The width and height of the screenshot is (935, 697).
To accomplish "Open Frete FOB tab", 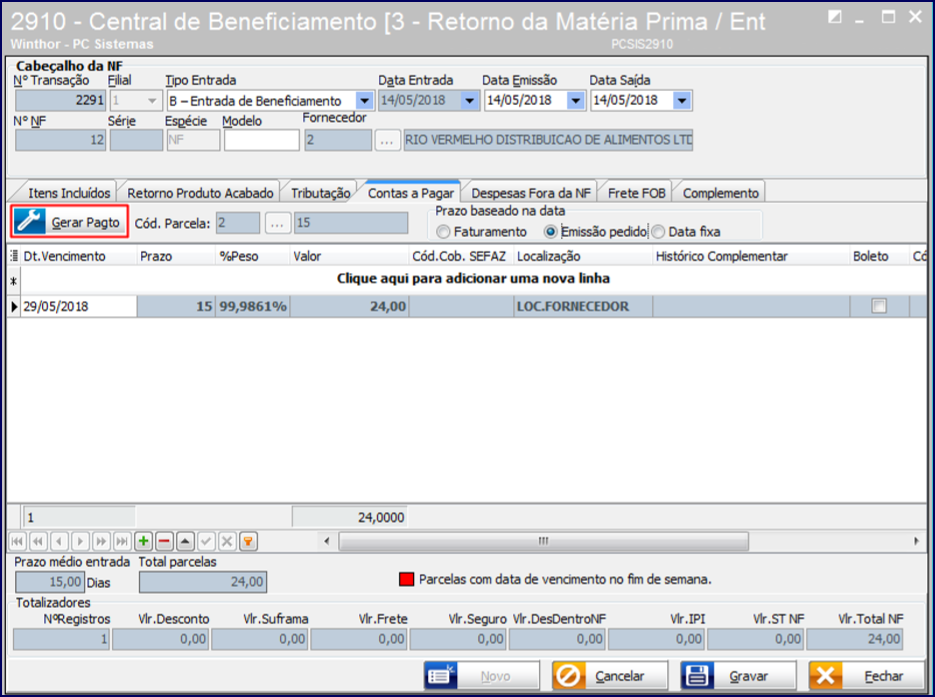I will pos(636,193).
